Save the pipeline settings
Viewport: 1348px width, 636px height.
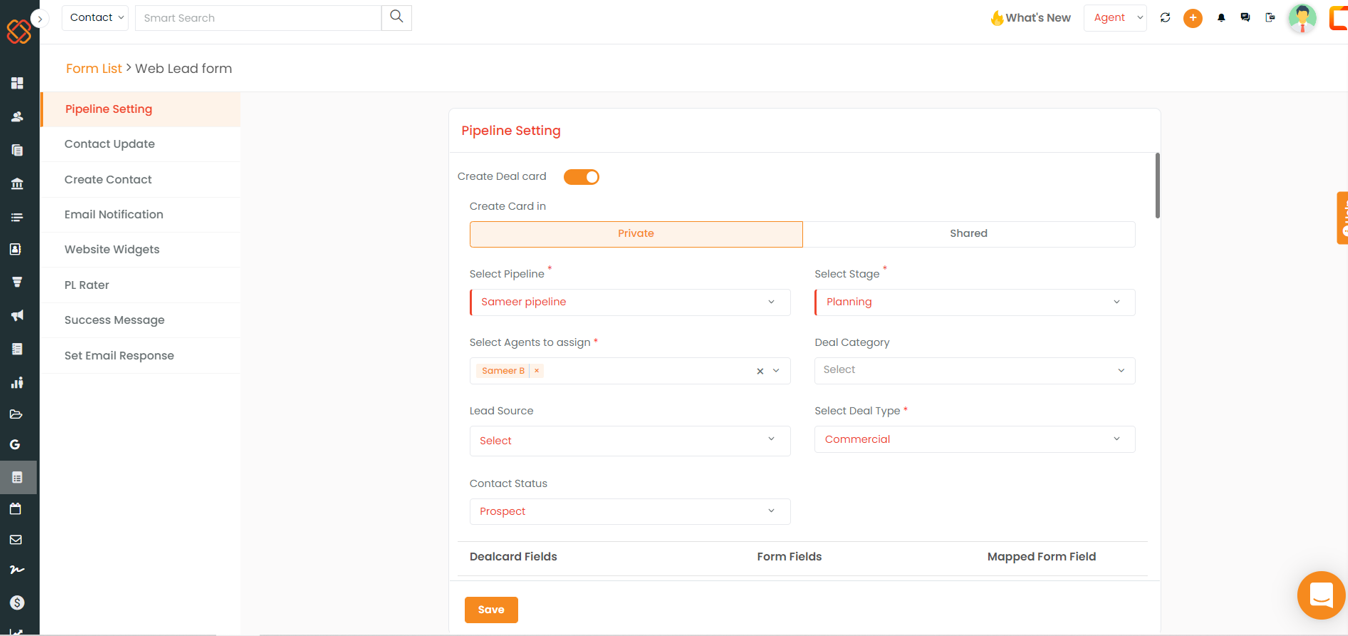[x=491, y=610]
